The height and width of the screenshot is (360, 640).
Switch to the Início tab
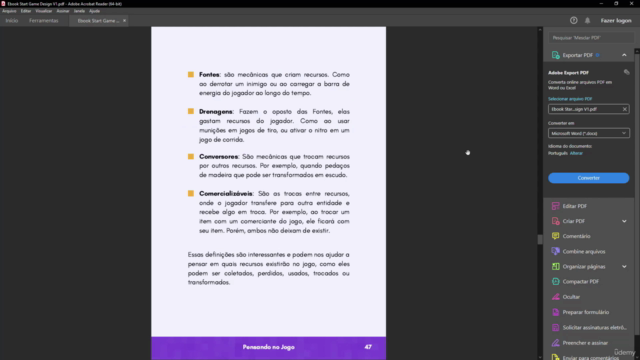(x=12, y=20)
